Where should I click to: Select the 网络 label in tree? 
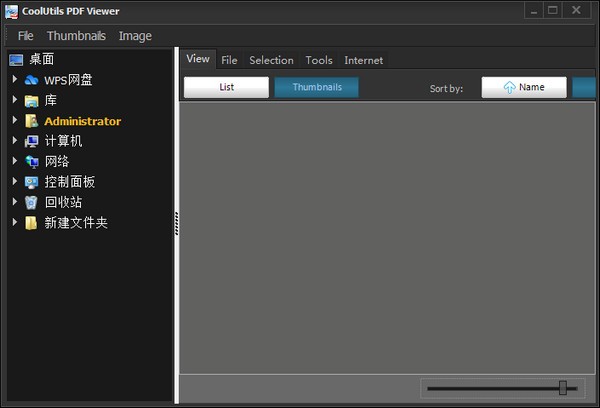coord(57,162)
